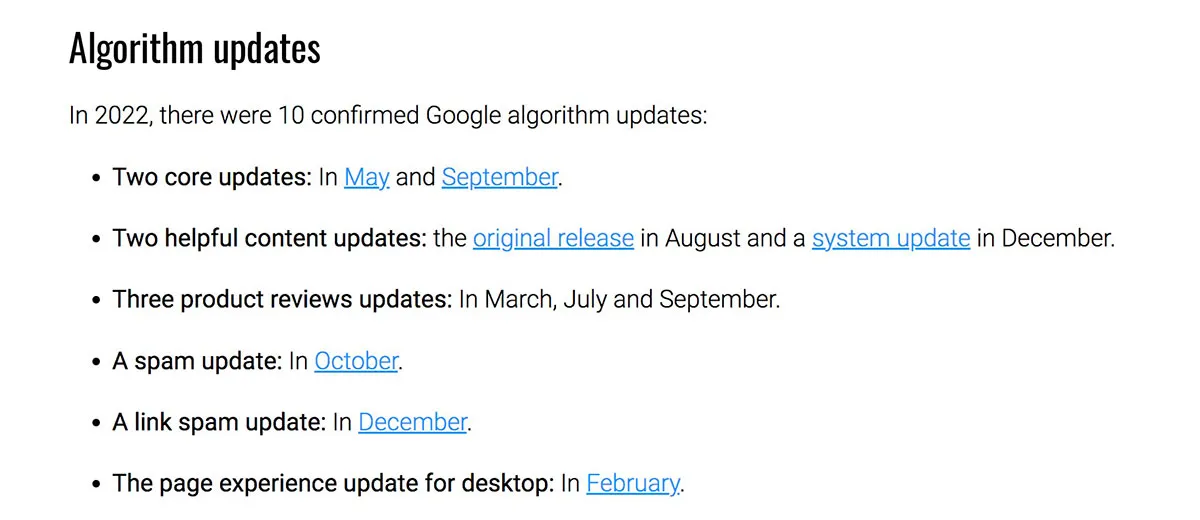Click the December link spam link

point(412,422)
